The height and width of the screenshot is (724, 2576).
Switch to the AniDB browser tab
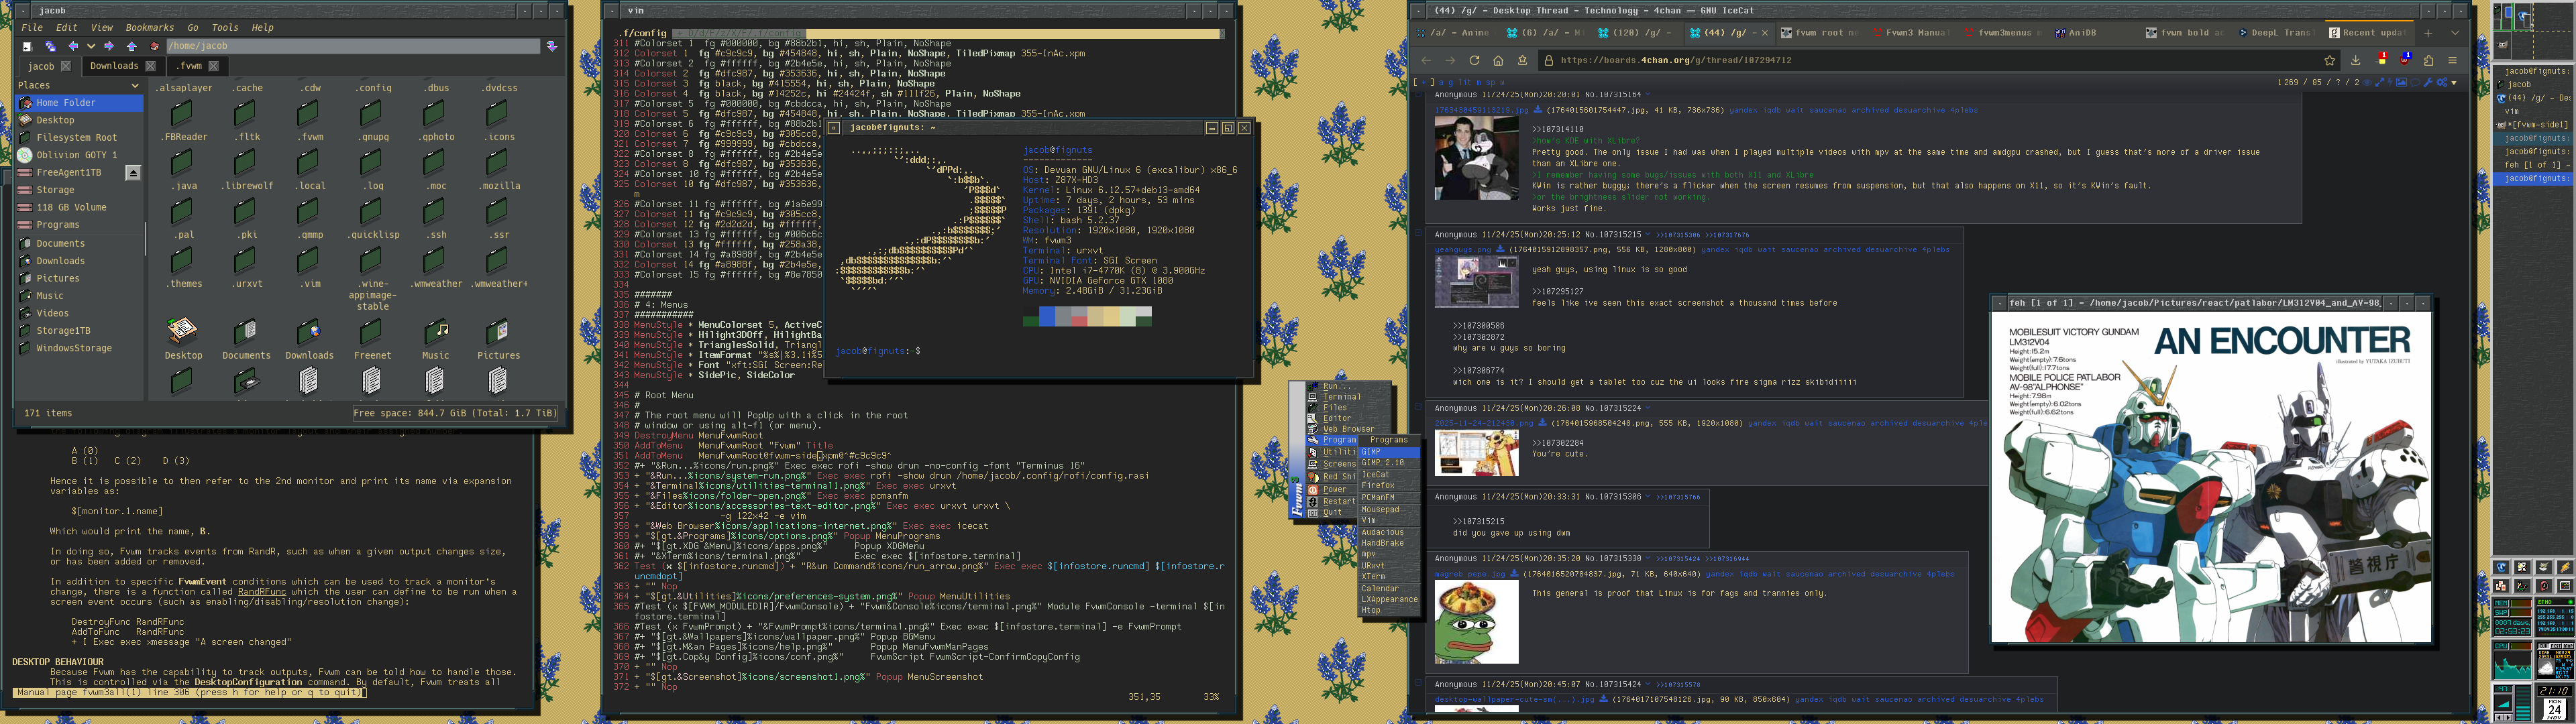(2082, 33)
